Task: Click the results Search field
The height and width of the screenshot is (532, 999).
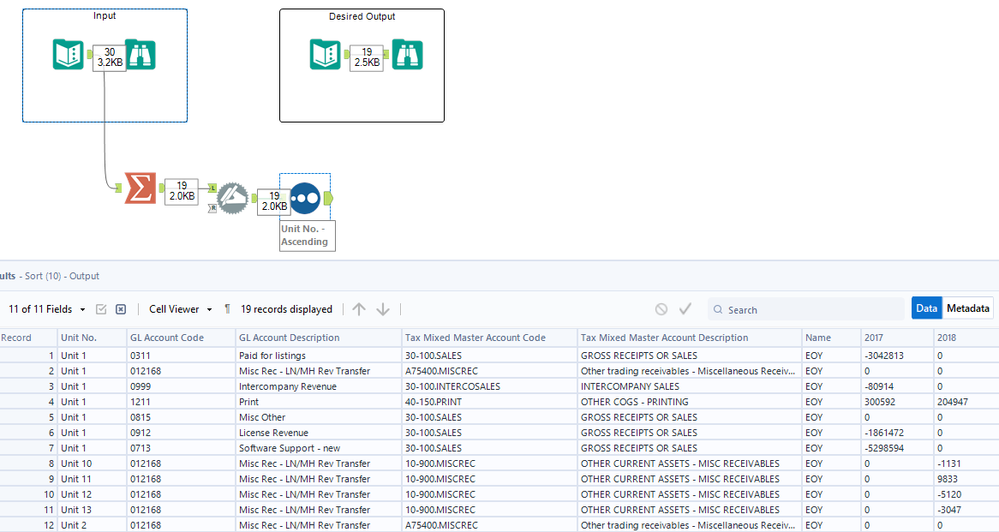Action: [806, 310]
